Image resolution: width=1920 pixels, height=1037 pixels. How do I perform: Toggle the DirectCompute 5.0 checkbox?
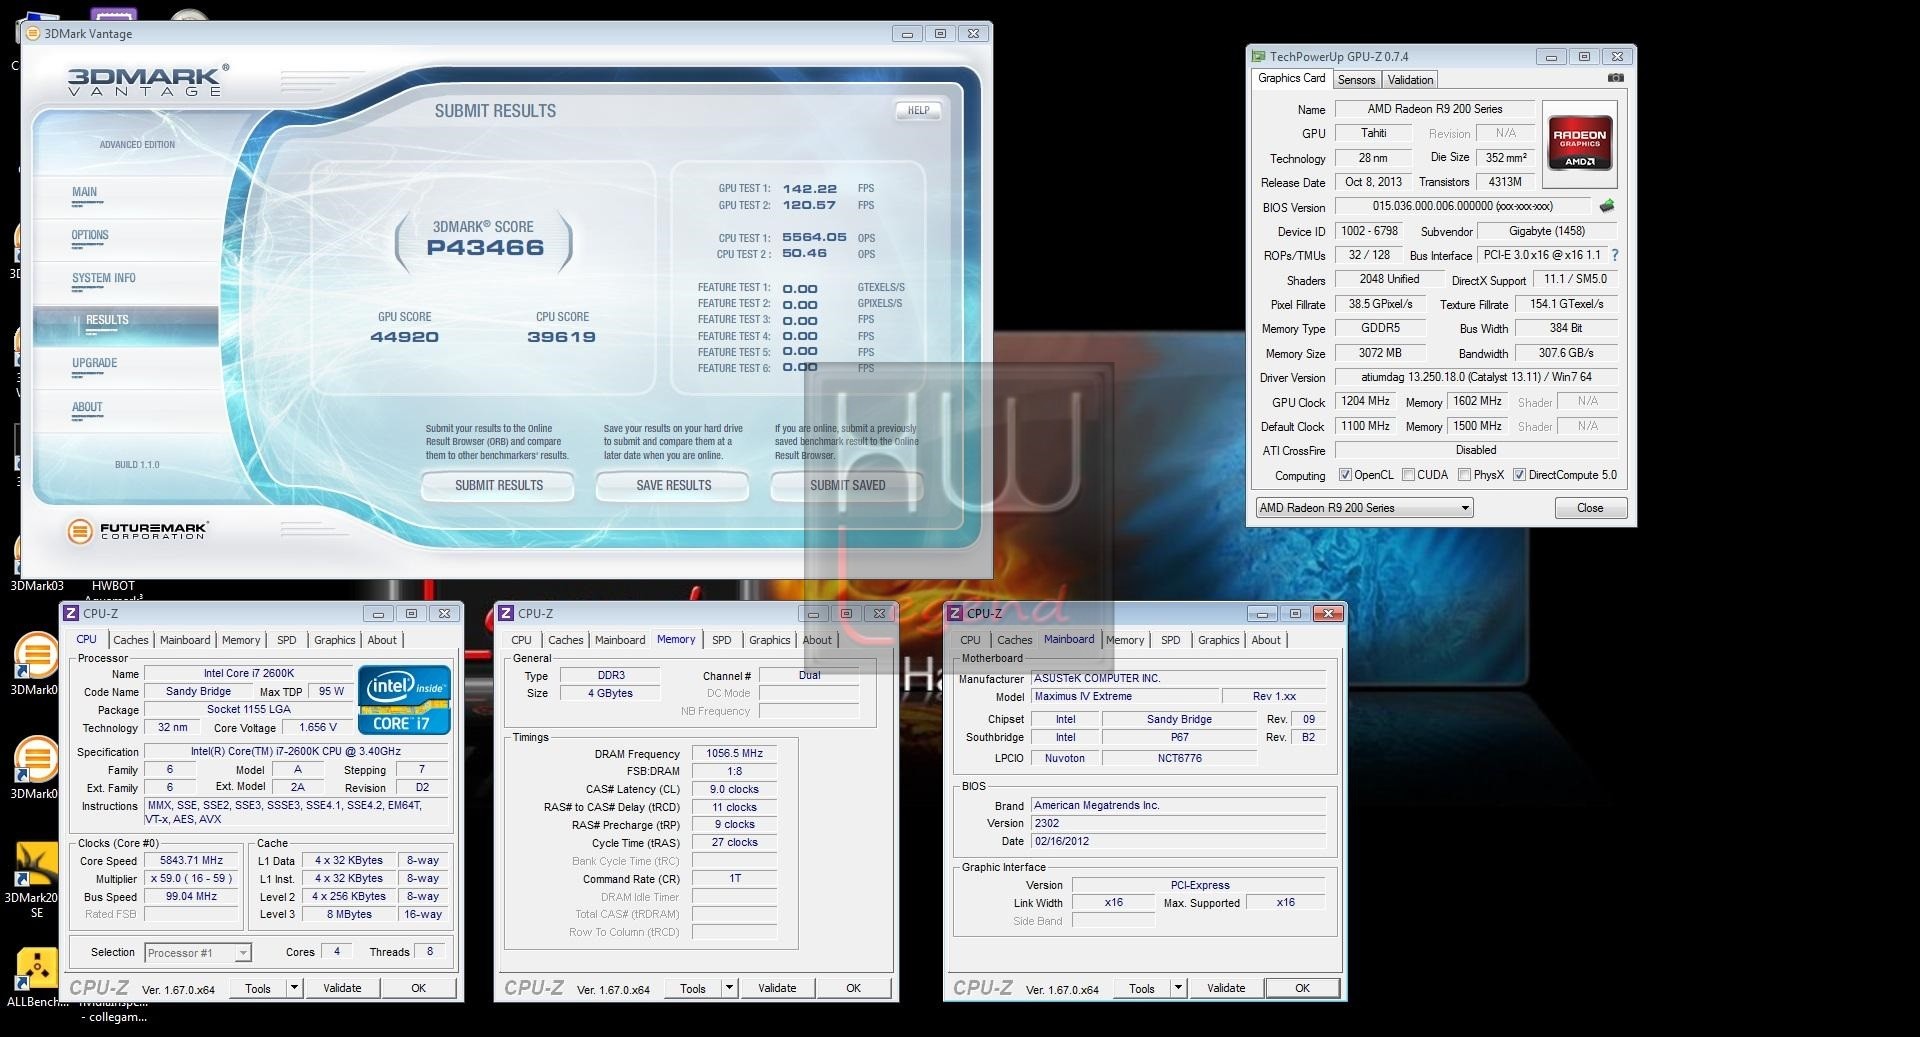1519,475
